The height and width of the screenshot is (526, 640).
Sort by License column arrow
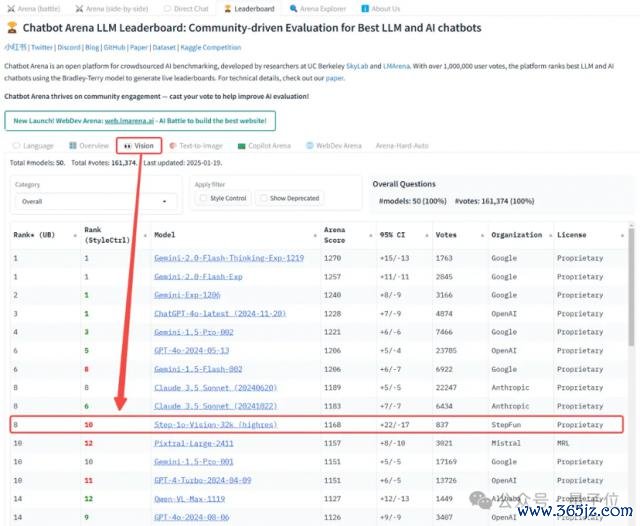622,235
